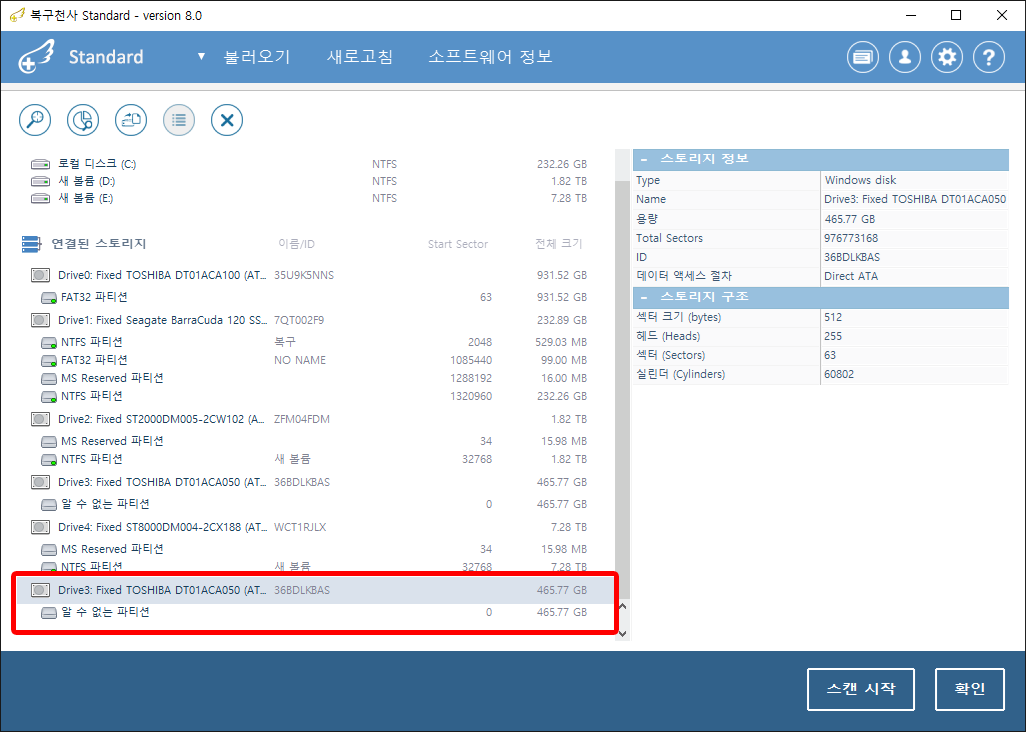This screenshot has width=1026, height=732.
Task: Toggle the list view toolbar icon
Action: click(x=179, y=120)
